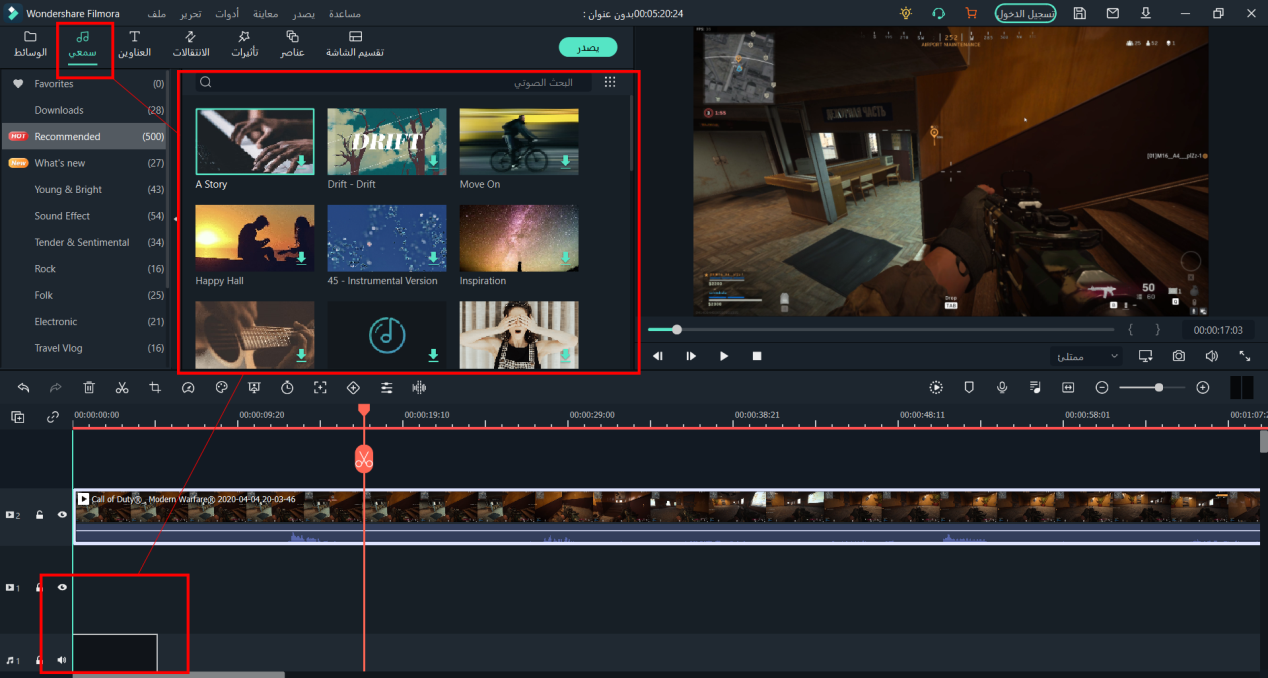Click the preview progress slider handle
This screenshot has height=678, width=1268.
coord(677,329)
